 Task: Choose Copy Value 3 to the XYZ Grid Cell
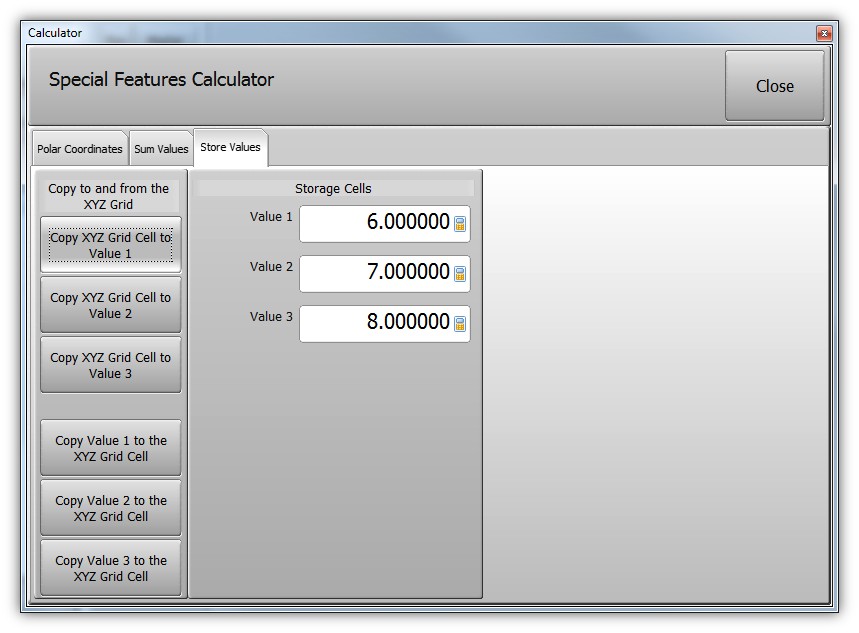point(111,568)
